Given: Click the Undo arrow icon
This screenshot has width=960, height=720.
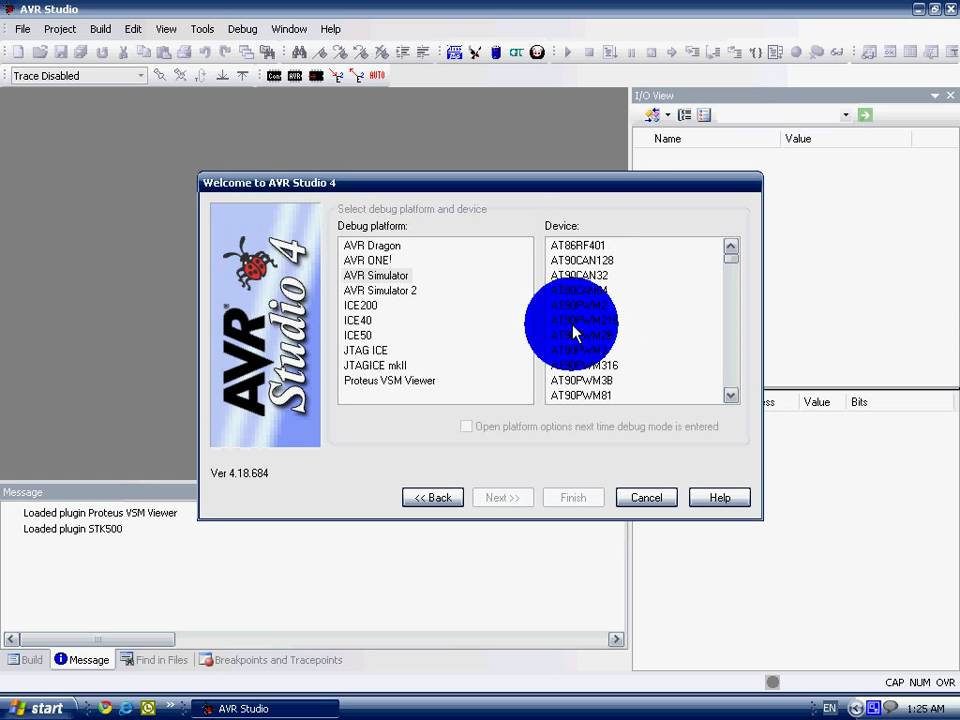Looking at the screenshot, I should point(205,52).
